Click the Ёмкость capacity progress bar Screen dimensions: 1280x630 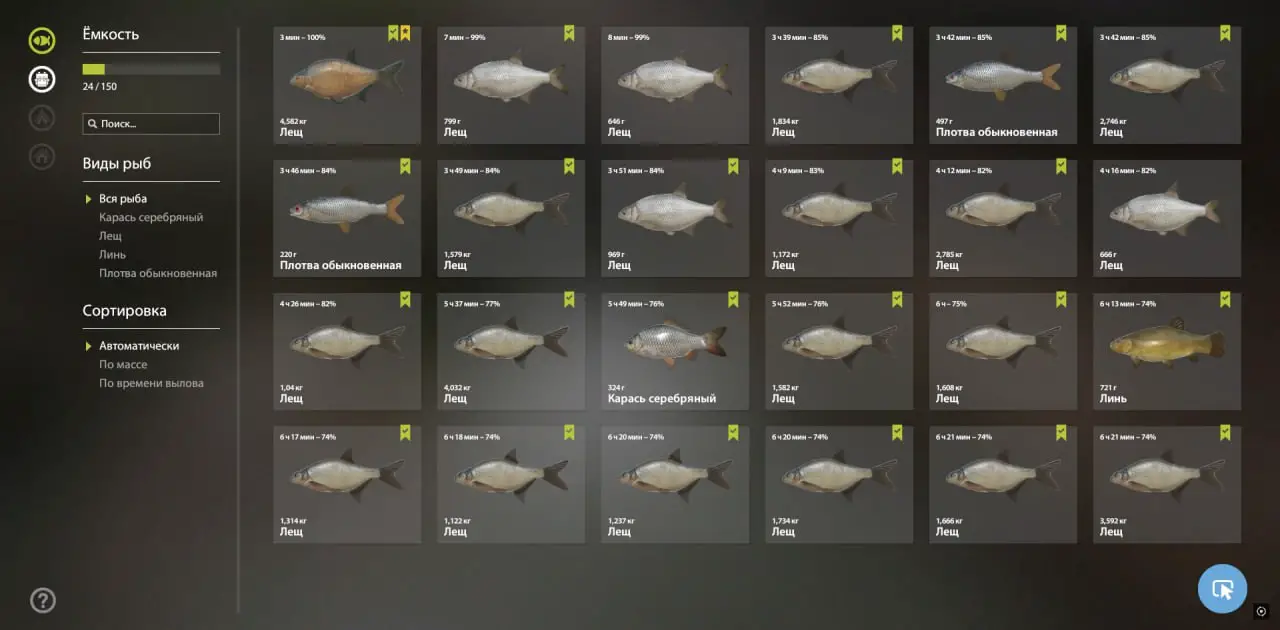[x=151, y=69]
